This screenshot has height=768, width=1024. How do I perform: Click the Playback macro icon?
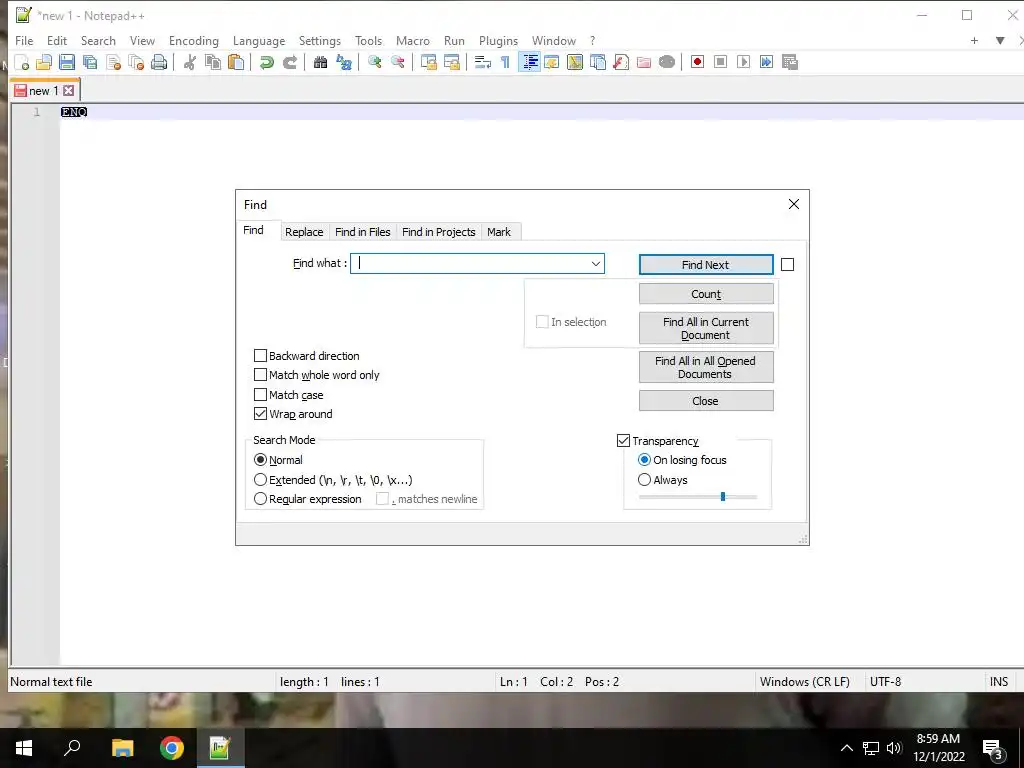[x=743, y=62]
